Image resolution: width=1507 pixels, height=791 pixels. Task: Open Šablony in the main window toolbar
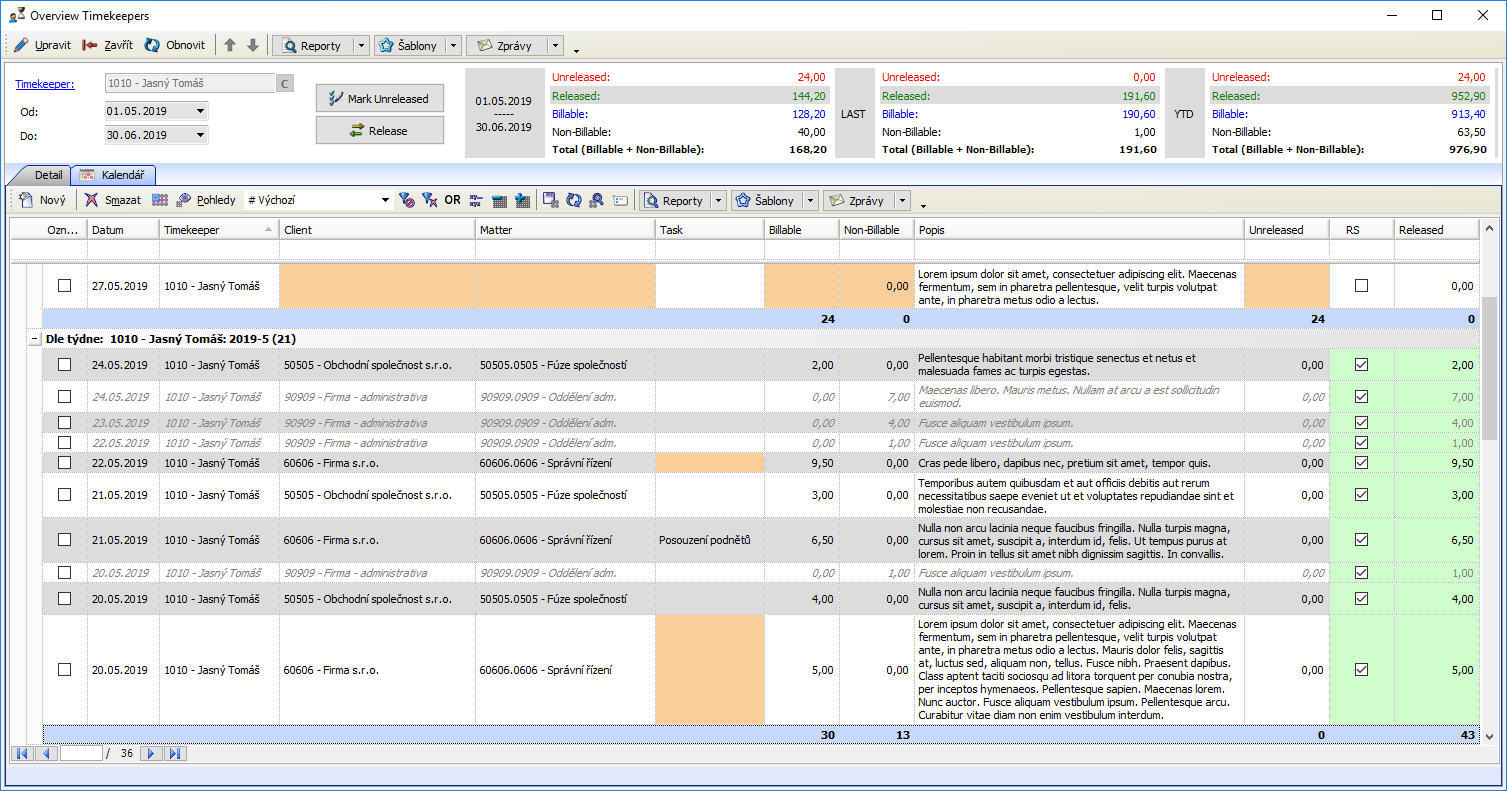coord(409,46)
